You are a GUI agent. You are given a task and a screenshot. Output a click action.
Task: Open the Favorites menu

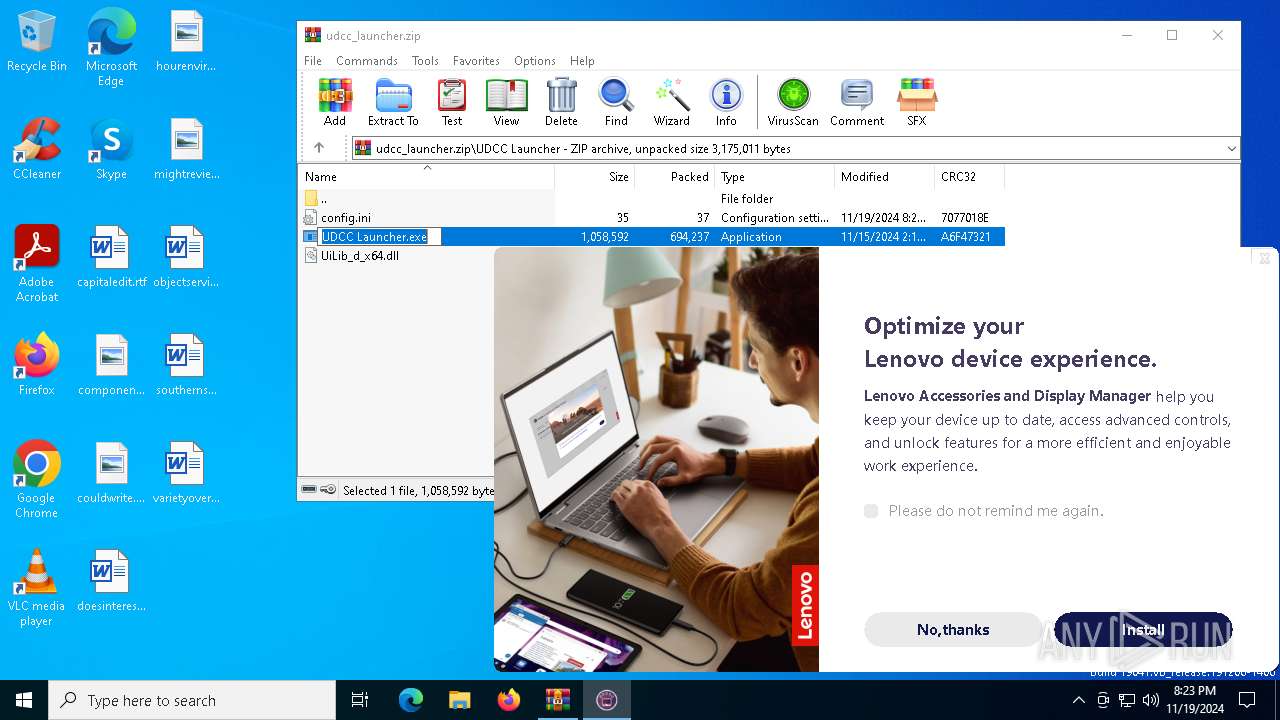pyautogui.click(x=476, y=61)
